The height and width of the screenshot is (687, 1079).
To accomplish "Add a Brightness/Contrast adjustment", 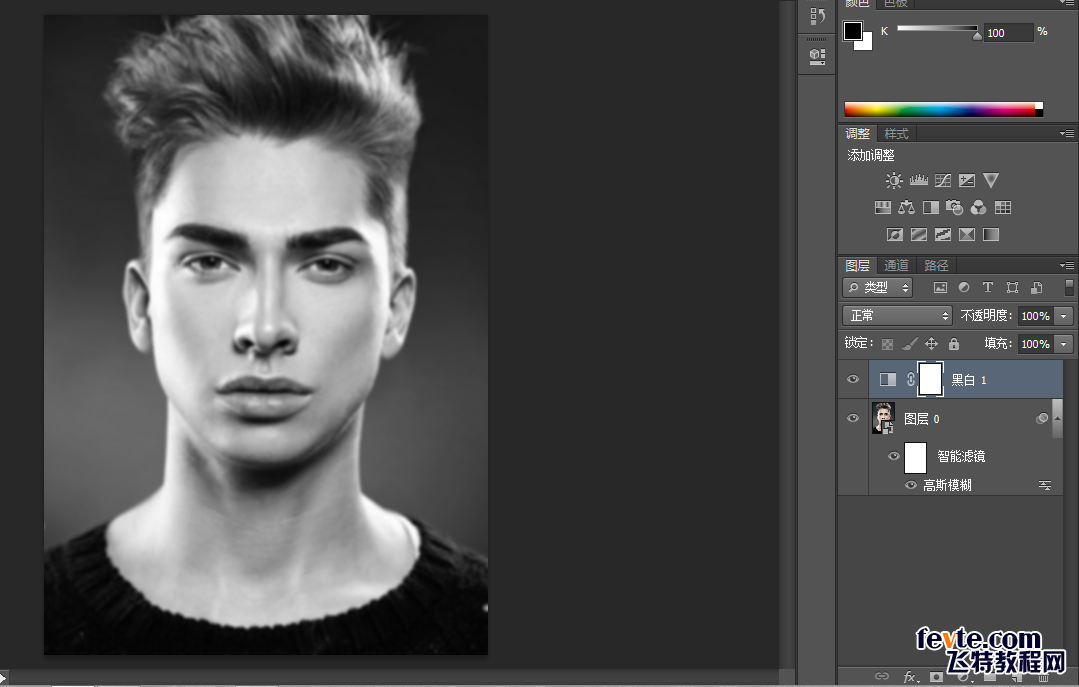I will tap(893, 180).
